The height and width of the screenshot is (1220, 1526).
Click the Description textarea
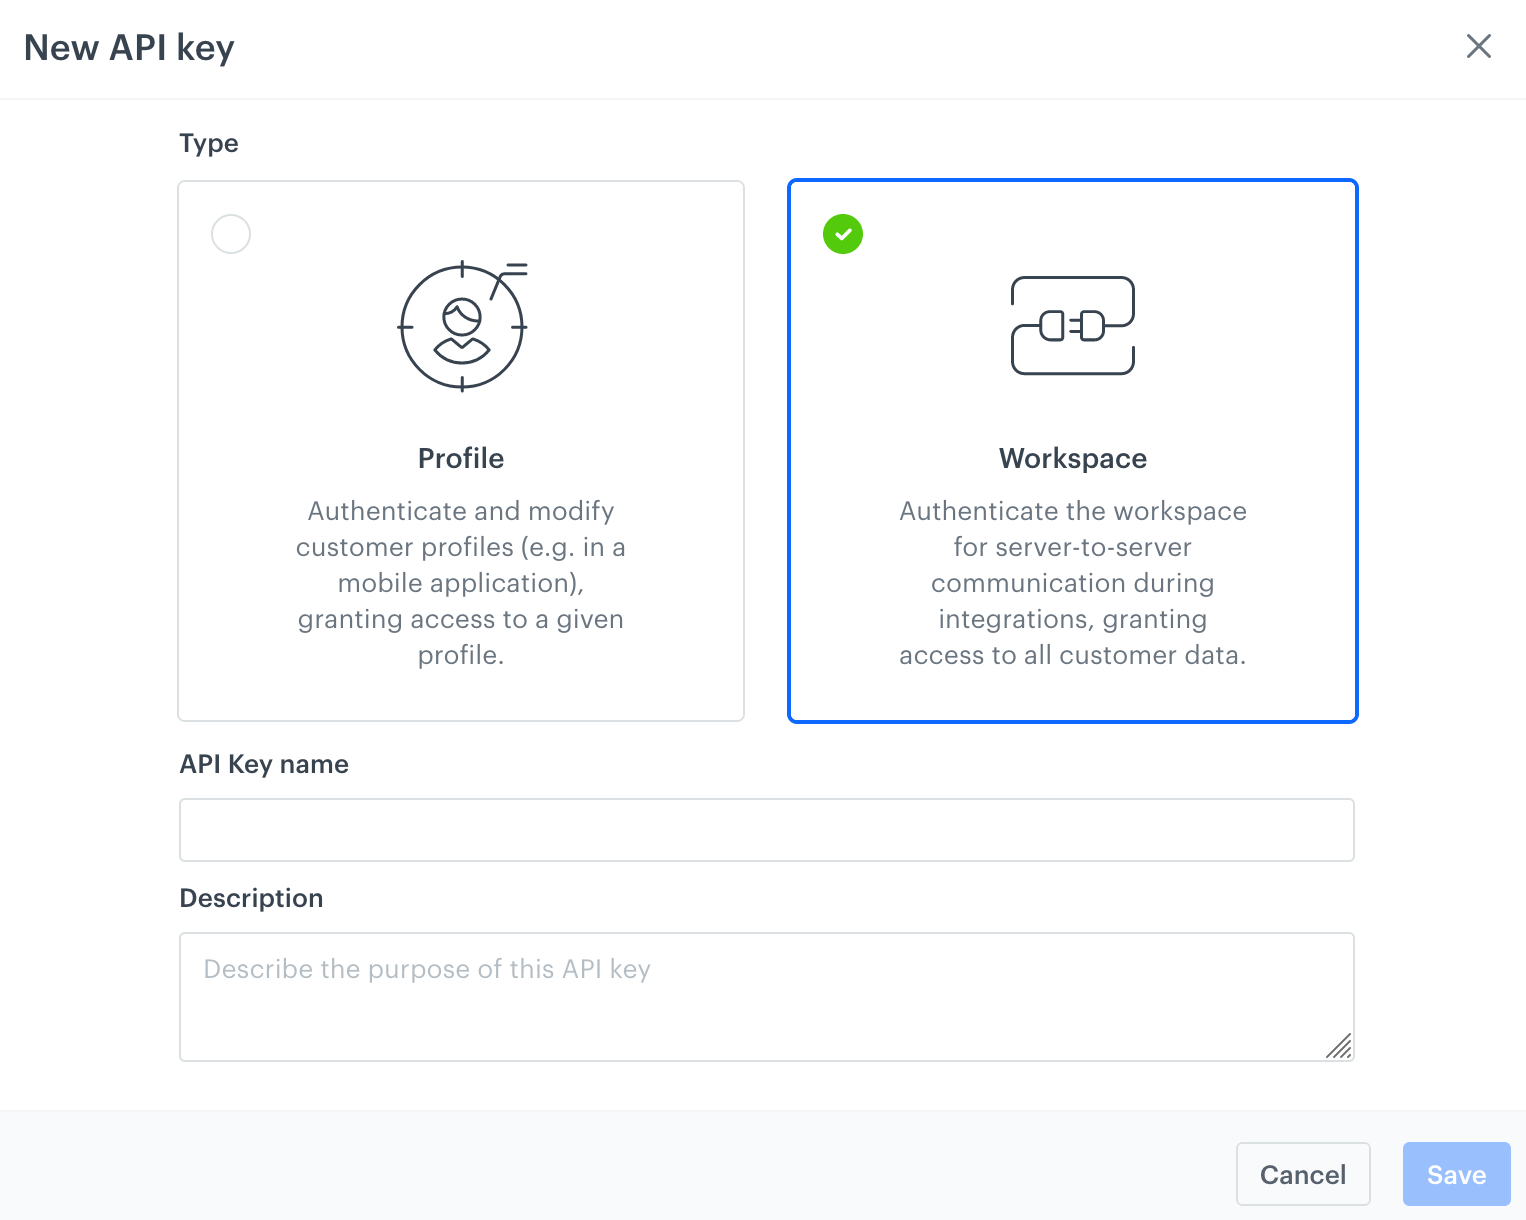click(766, 997)
